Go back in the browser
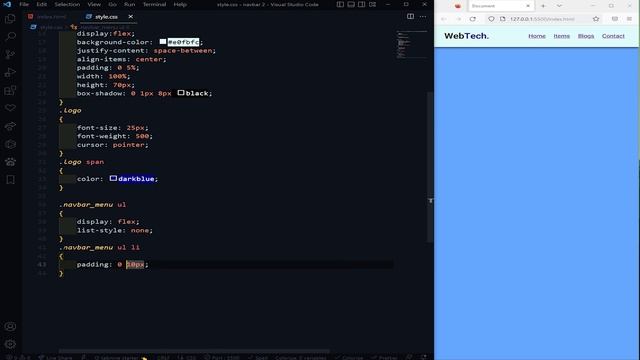This screenshot has height=360, width=640. point(444,19)
